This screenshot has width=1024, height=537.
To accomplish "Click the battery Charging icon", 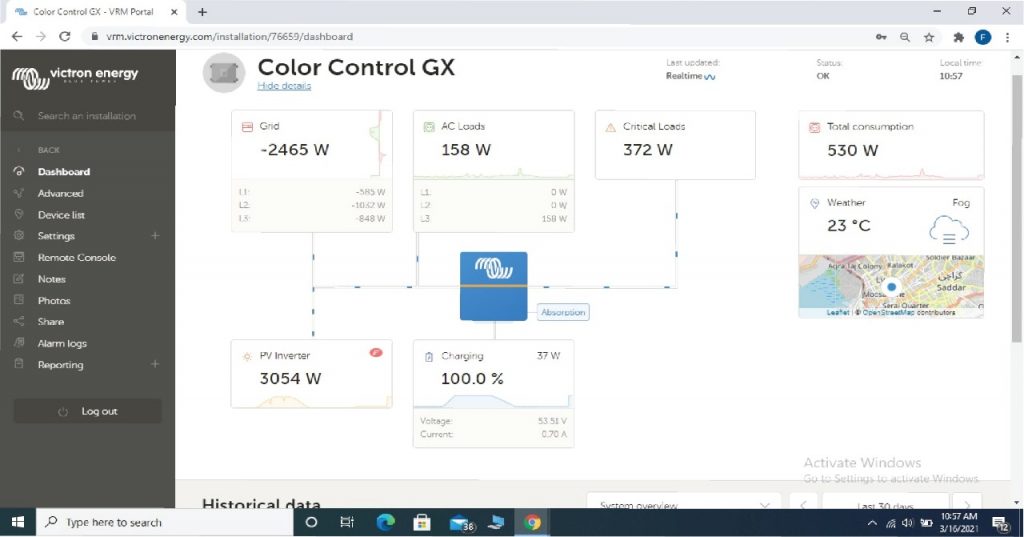I will (x=429, y=357).
